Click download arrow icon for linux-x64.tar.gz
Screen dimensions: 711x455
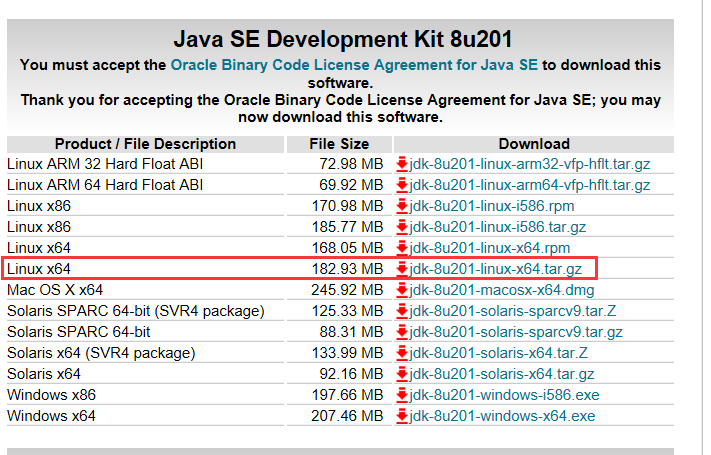coord(402,269)
